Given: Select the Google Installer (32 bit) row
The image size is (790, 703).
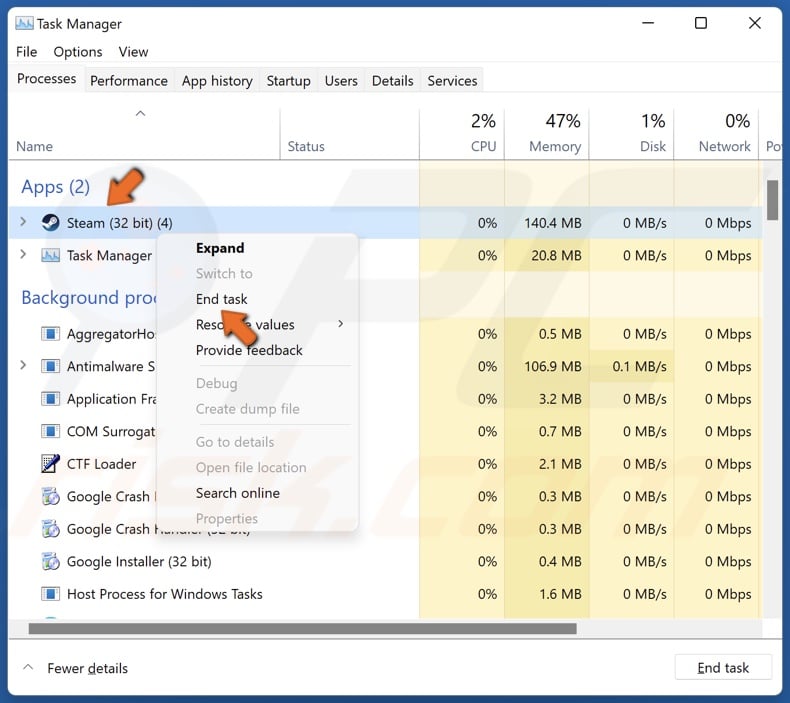Looking at the screenshot, I should (x=385, y=561).
